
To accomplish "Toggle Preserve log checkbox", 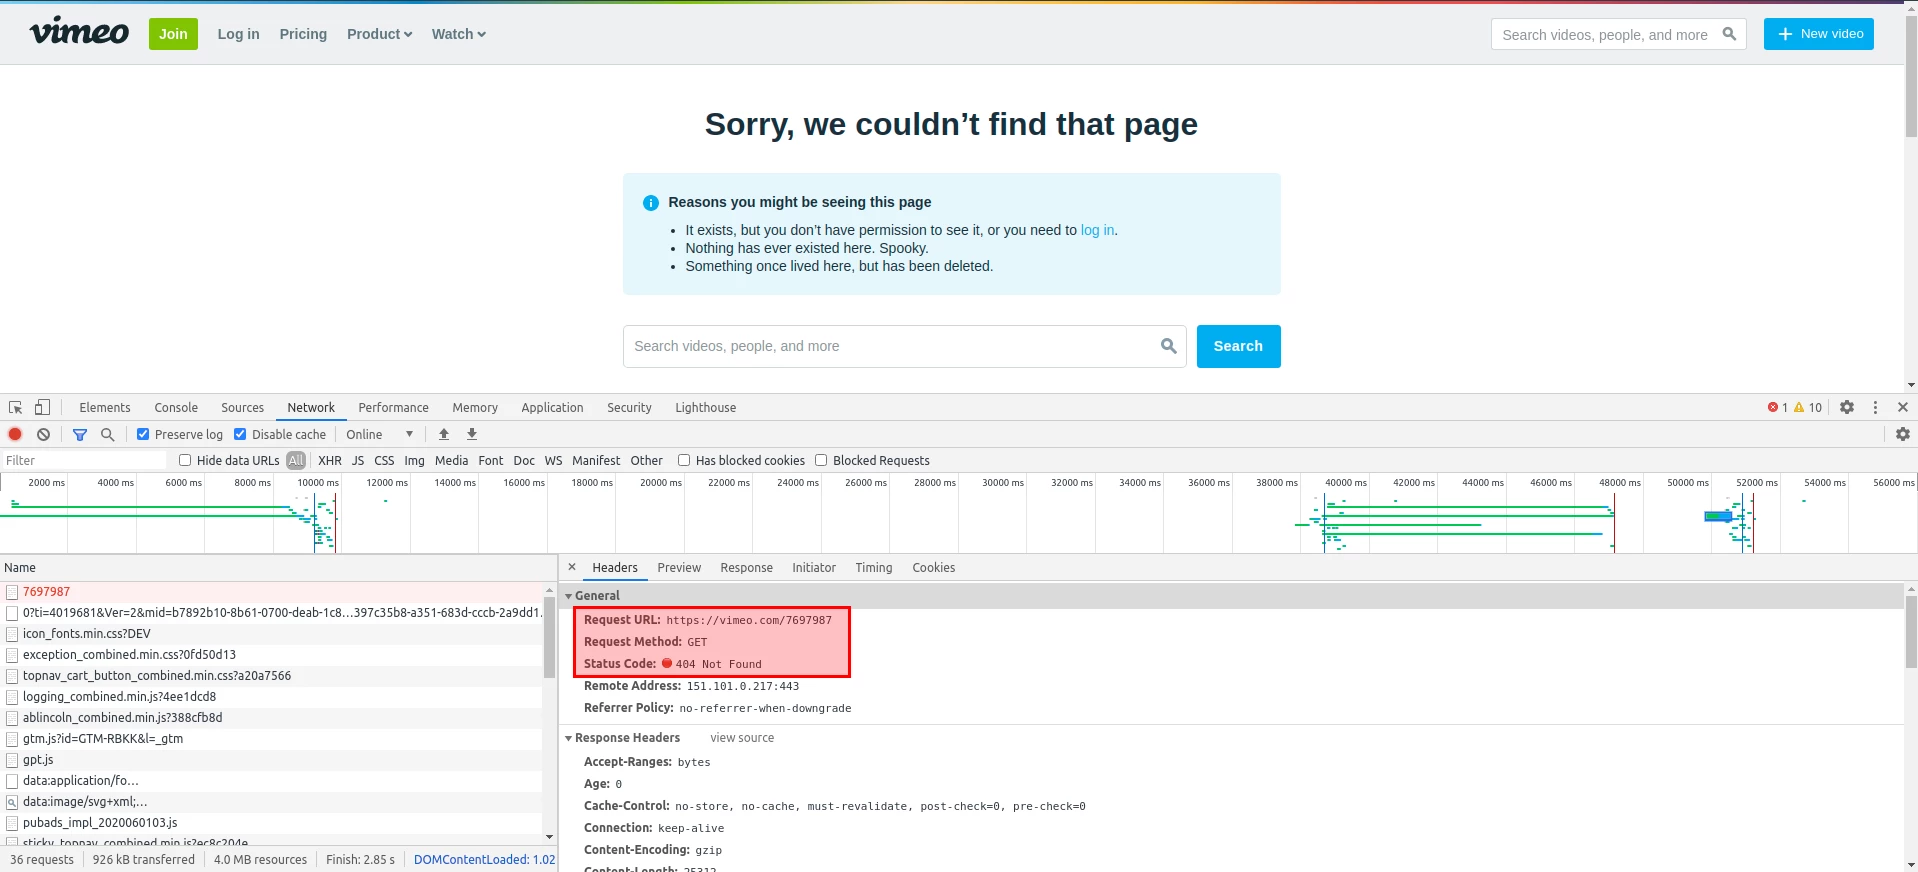I will pyautogui.click(x=143, y=434).
